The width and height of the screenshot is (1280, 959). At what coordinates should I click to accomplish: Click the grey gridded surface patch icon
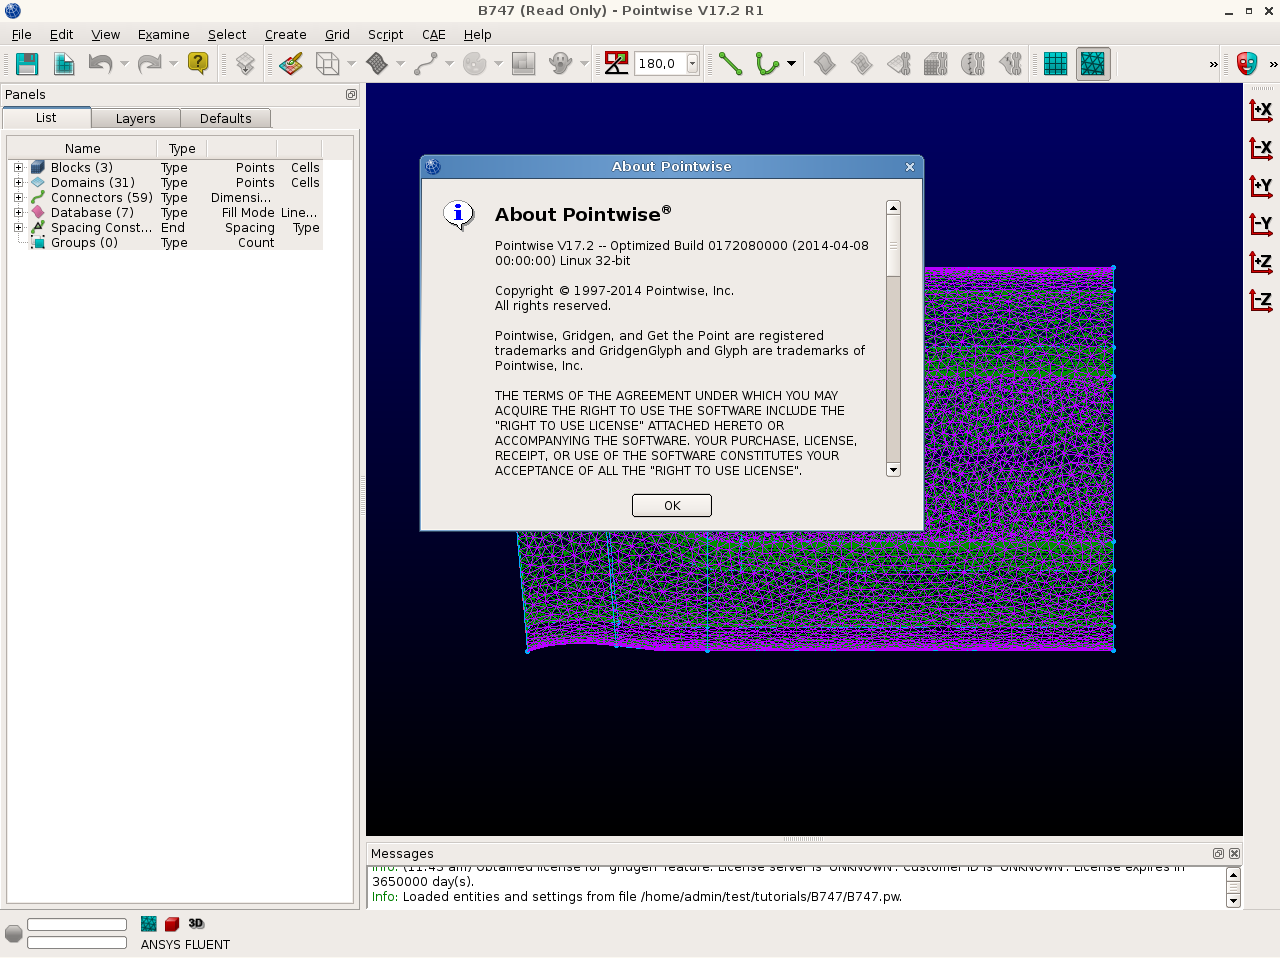[x=861, y=64]
